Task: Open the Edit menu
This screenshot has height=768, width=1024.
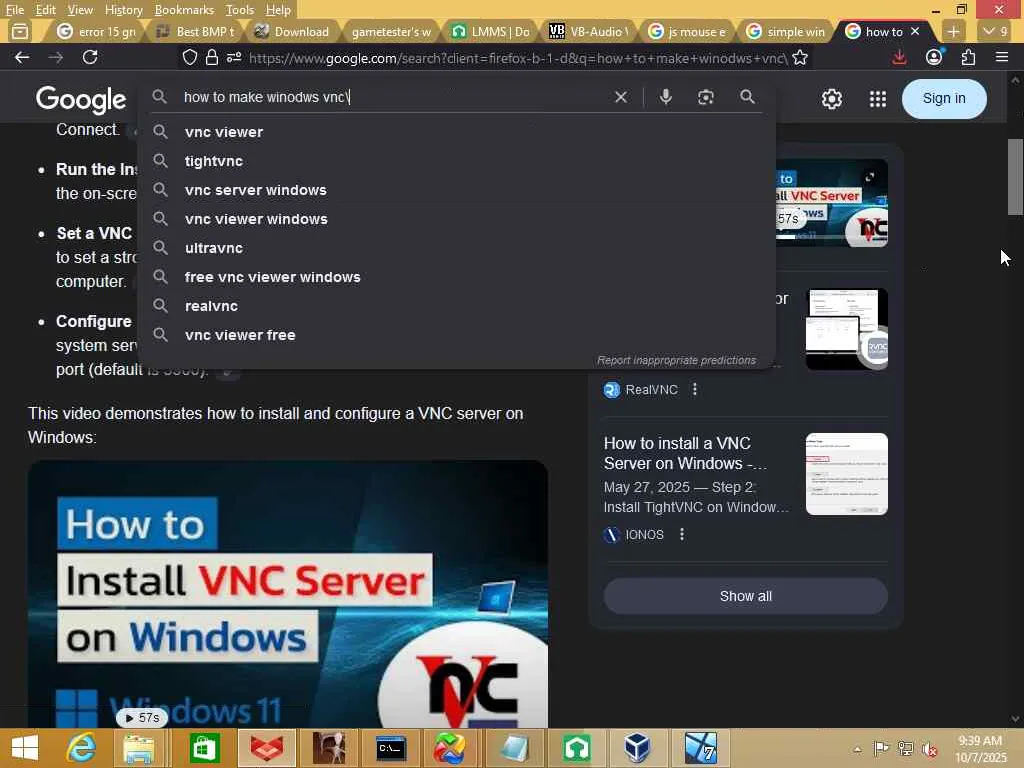Action: coord(45,10)
